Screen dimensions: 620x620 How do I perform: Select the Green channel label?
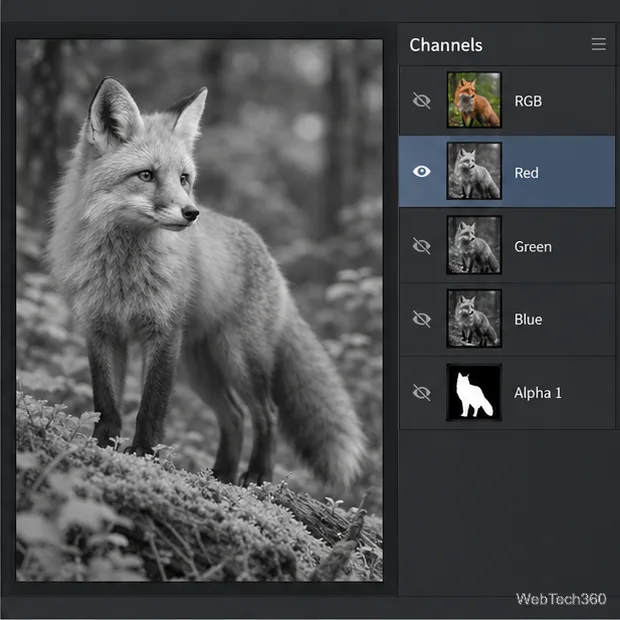[533, 247]
